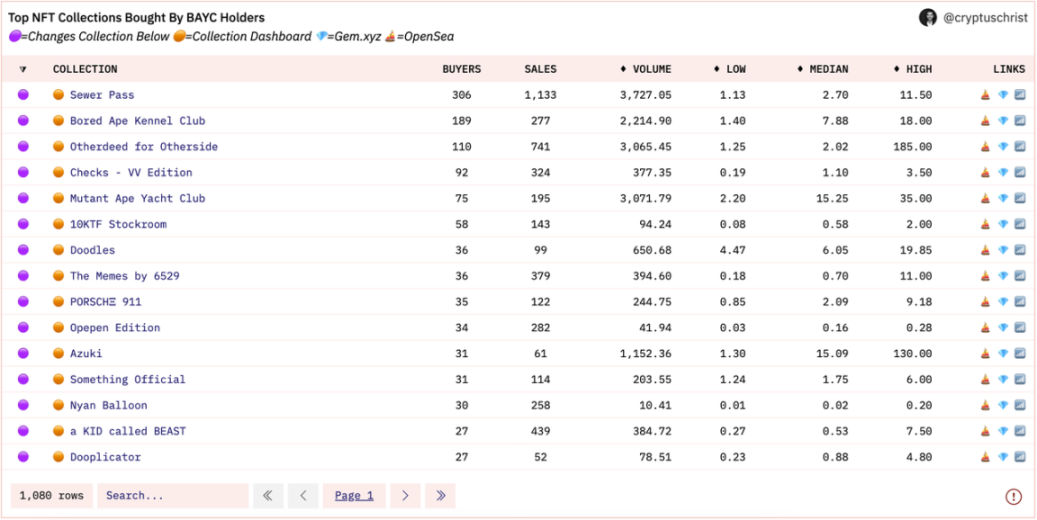Click the Page 1 page selector

[x=354, y=496]
